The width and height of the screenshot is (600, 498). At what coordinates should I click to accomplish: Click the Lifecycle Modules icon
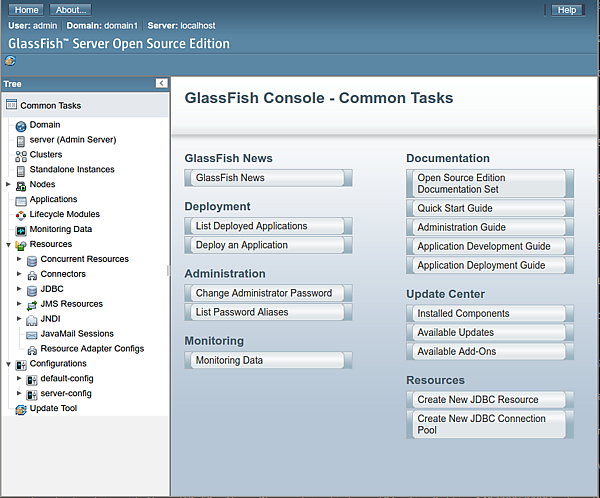(x=20, y=215)
